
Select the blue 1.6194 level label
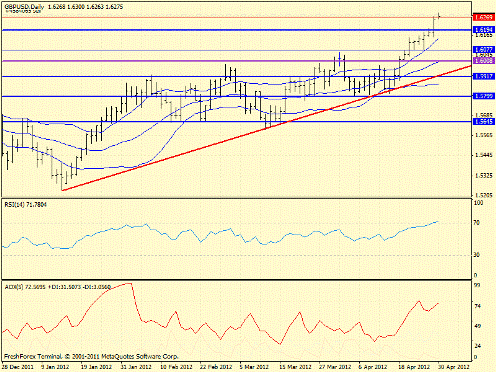point(484,30)
